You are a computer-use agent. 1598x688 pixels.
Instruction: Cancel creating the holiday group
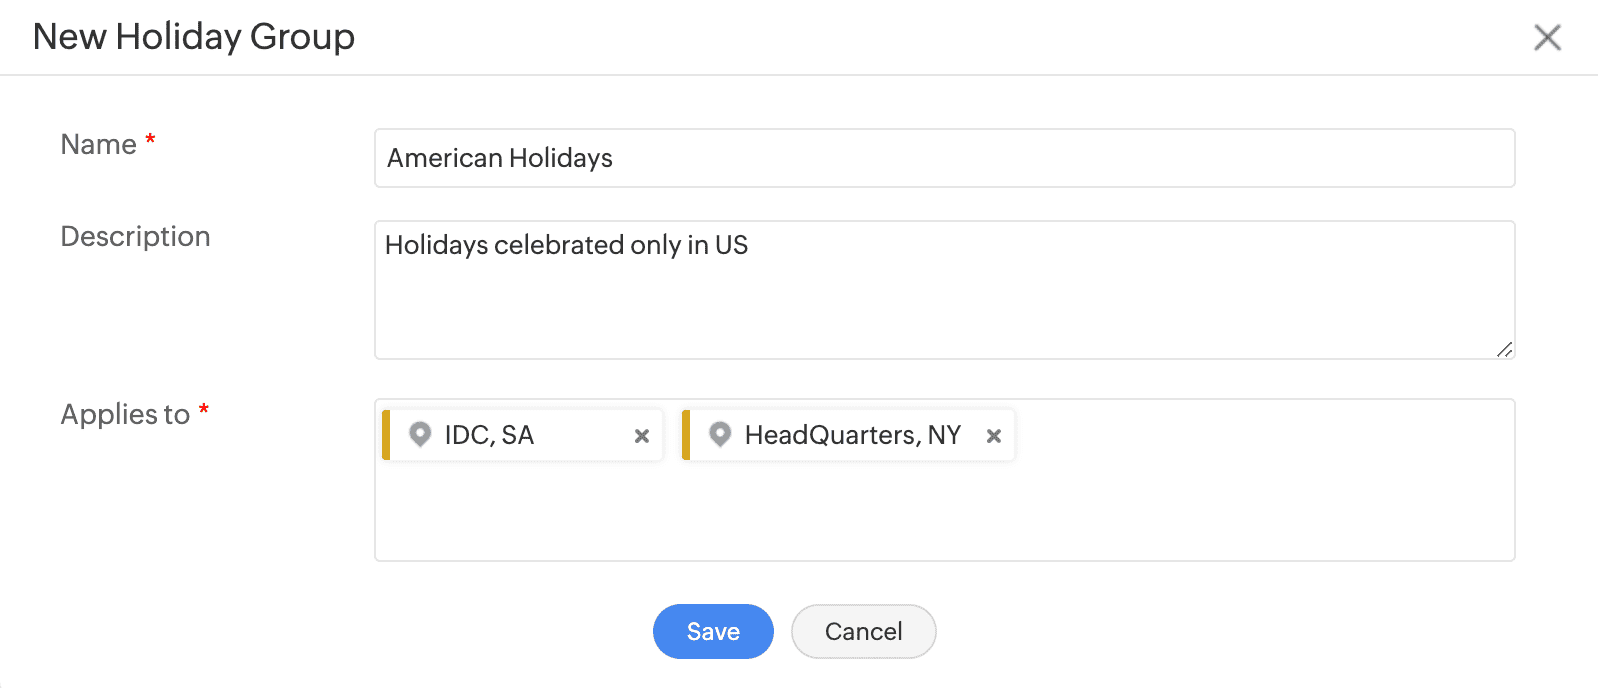863,632
